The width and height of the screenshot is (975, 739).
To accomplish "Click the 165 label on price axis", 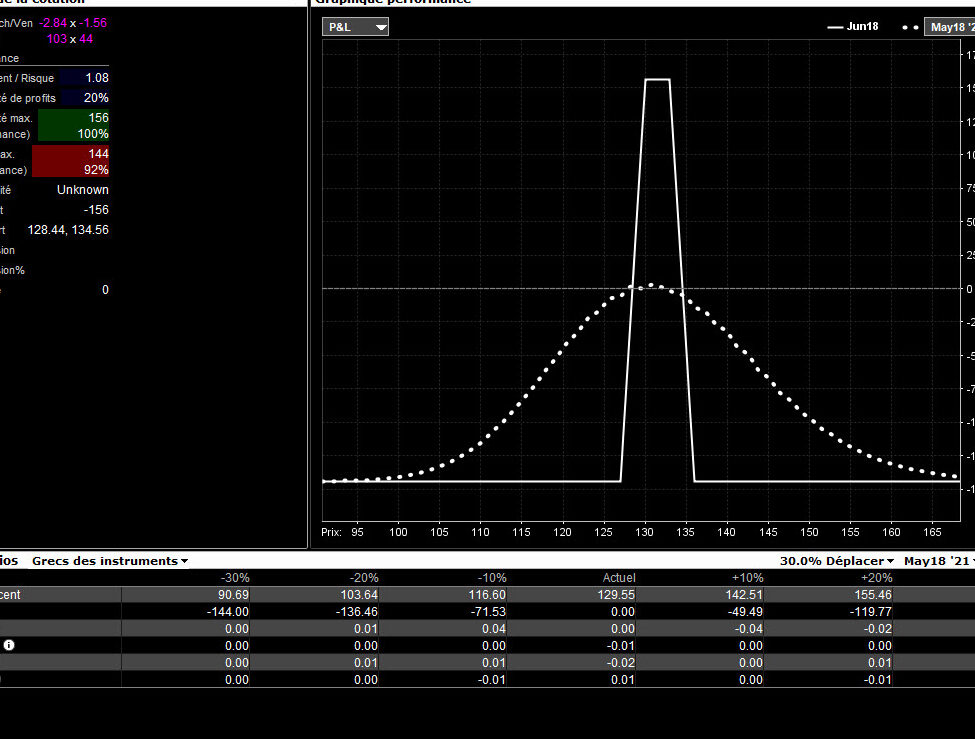I will point(932,532).
